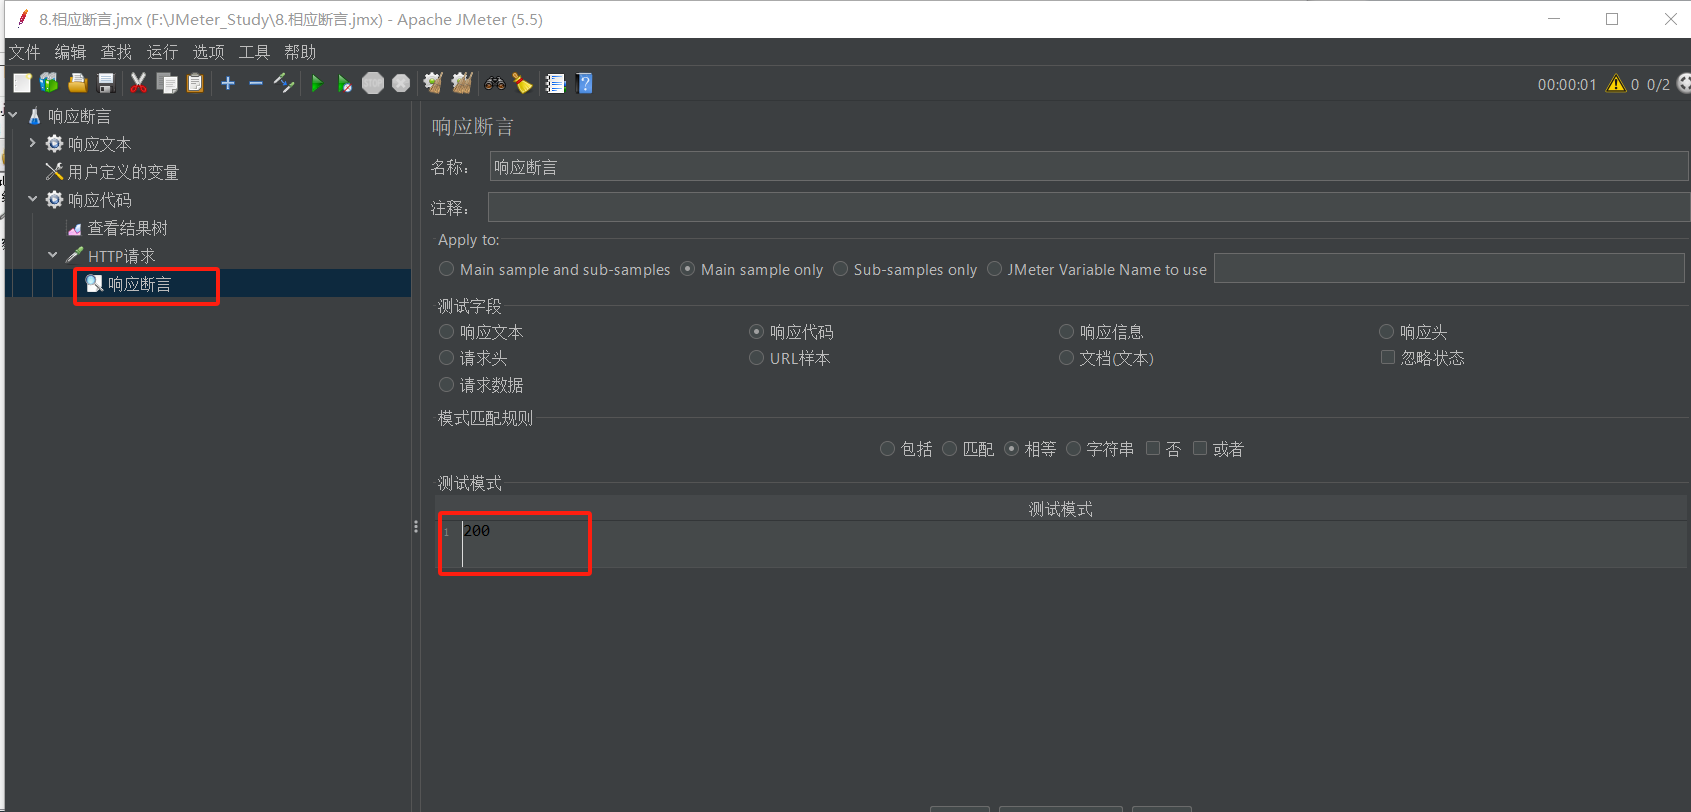This screenshot has width=1691, height=812.
Task: Open the Help icon in the toolbar
Action: 585,83
